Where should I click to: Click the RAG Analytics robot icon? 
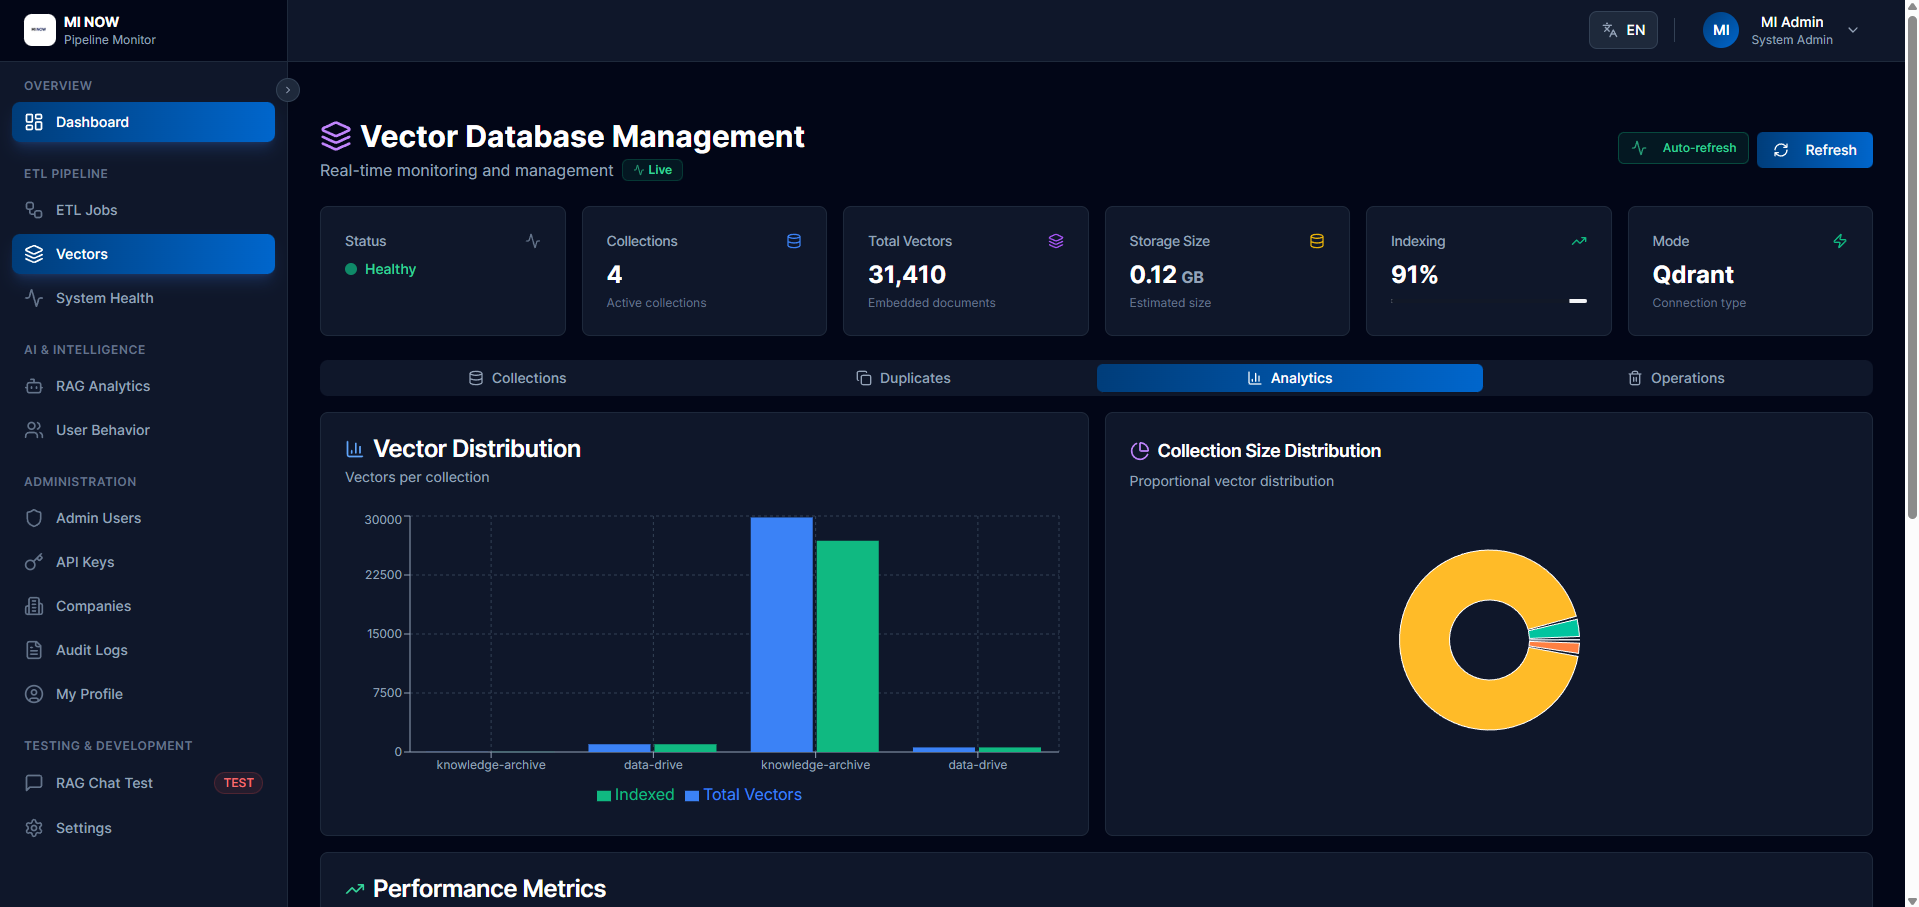tap(34, 386)
